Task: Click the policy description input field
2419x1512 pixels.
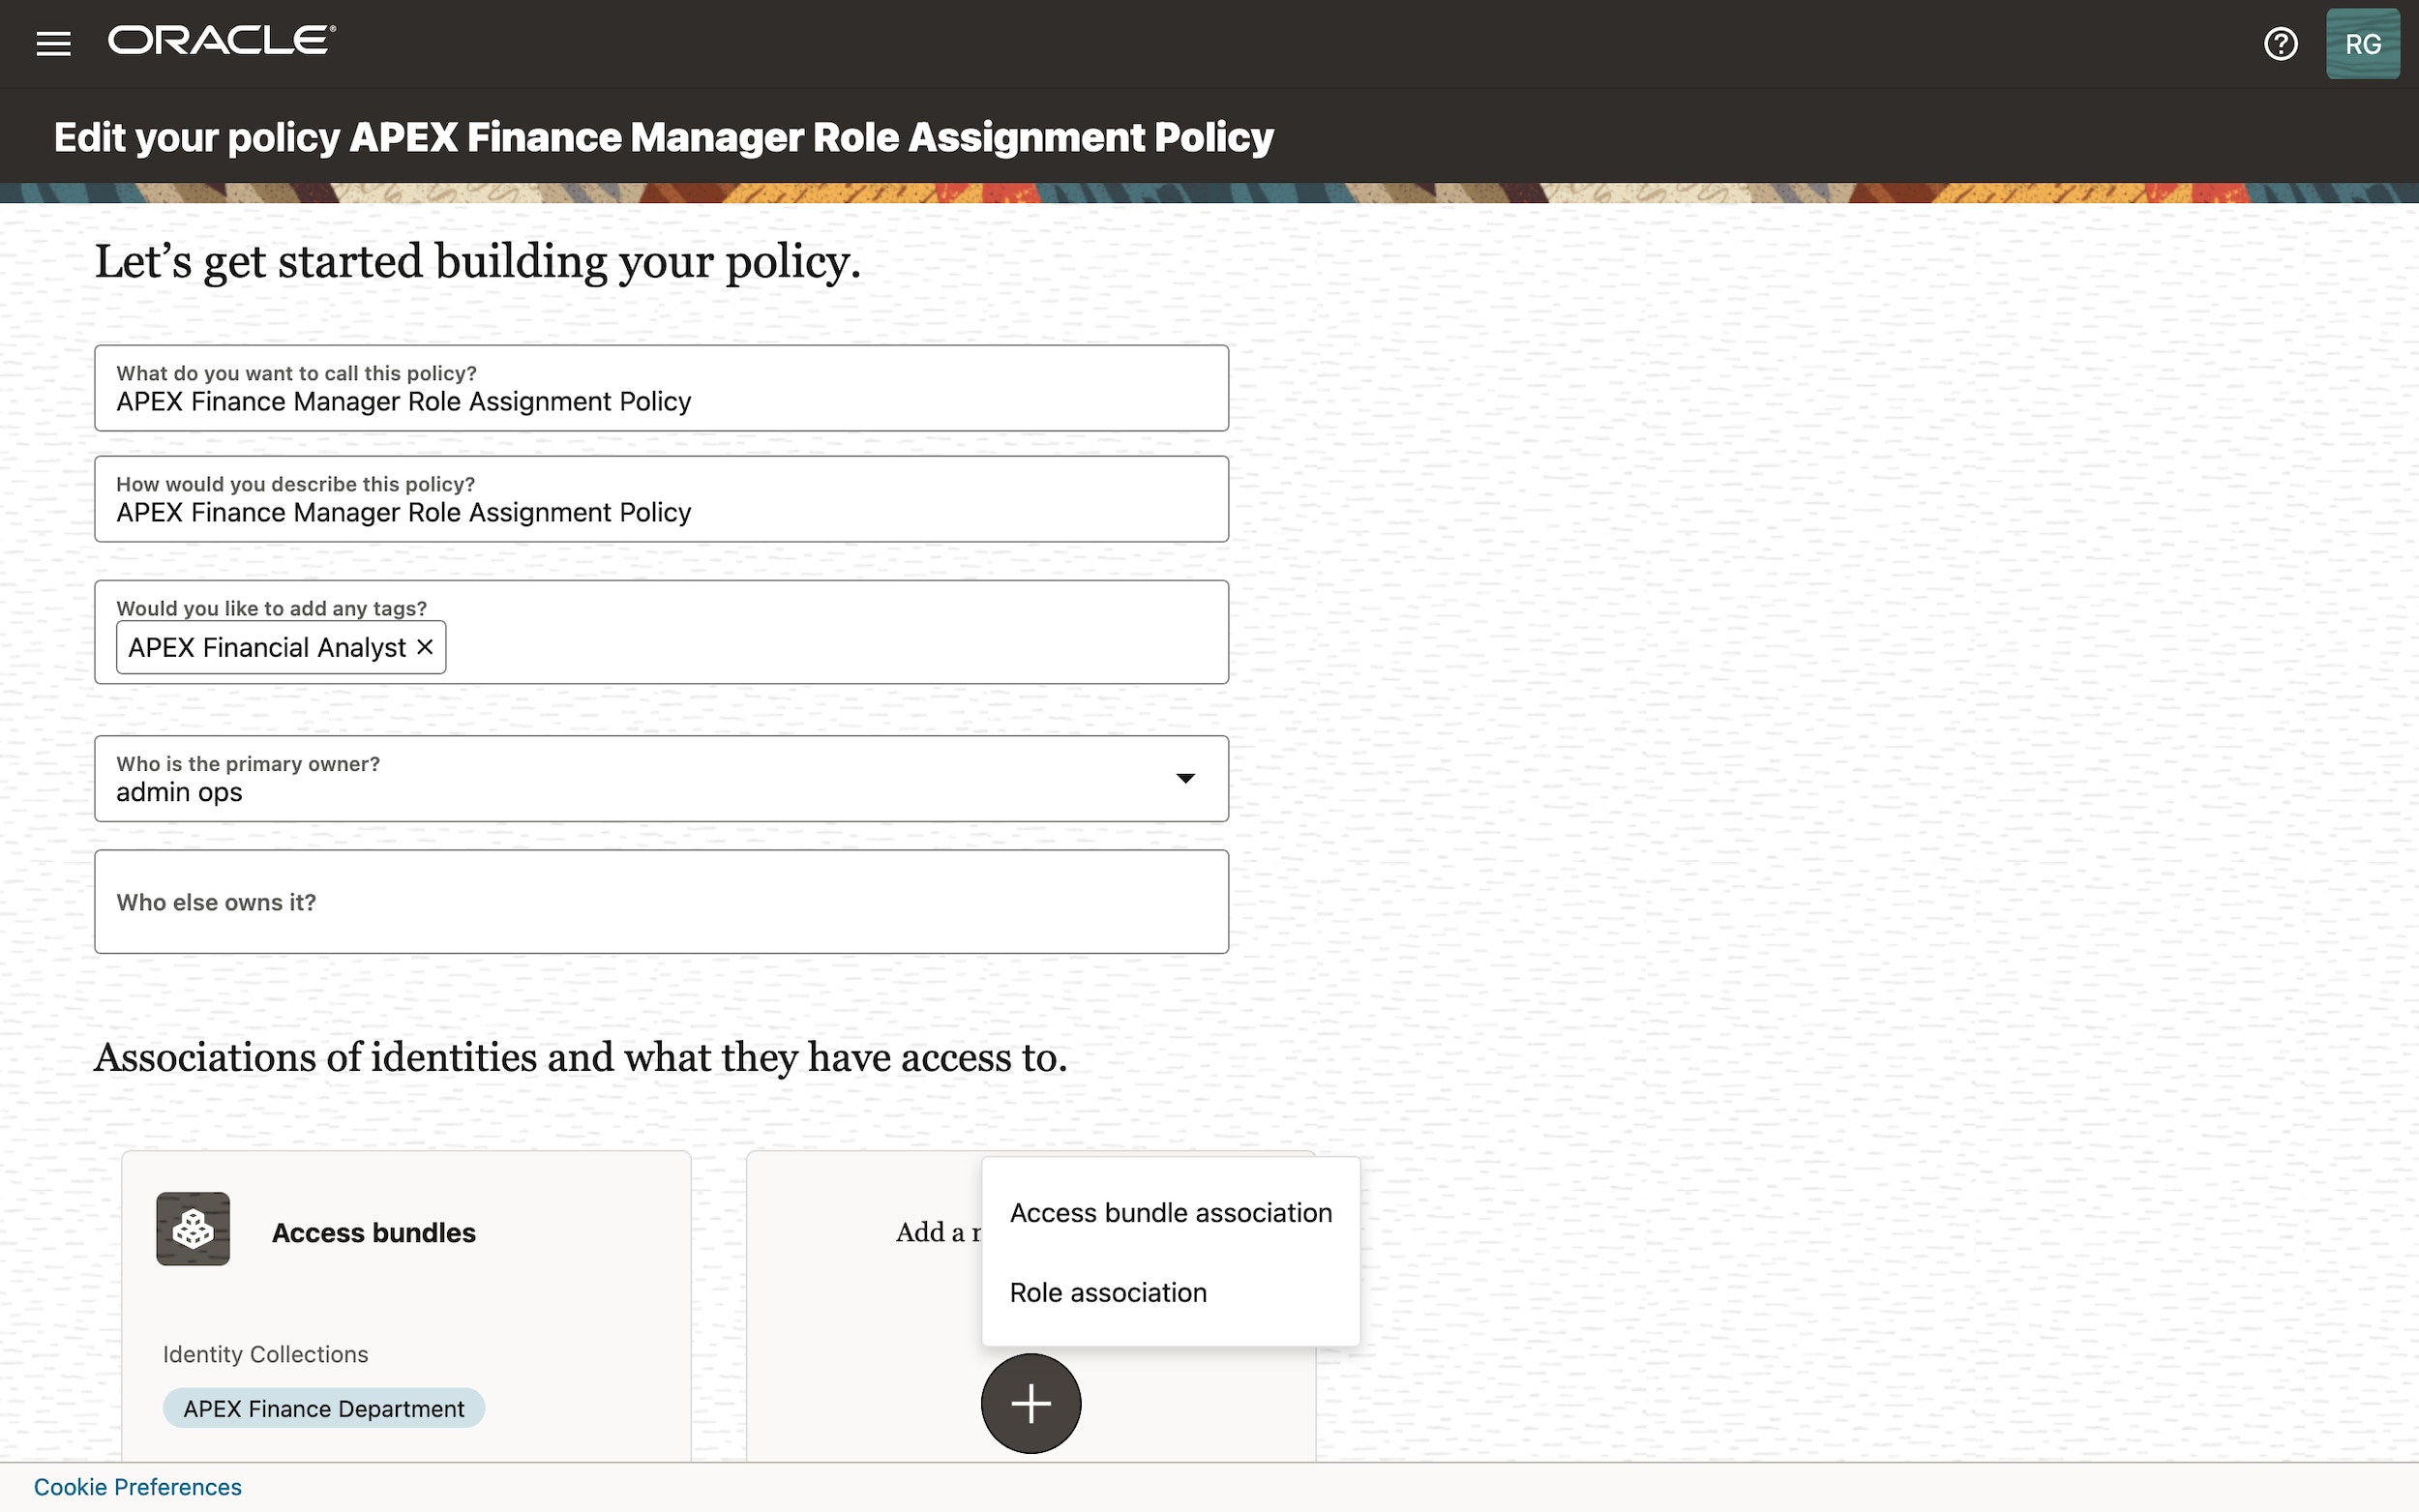Action: [660, 512]
